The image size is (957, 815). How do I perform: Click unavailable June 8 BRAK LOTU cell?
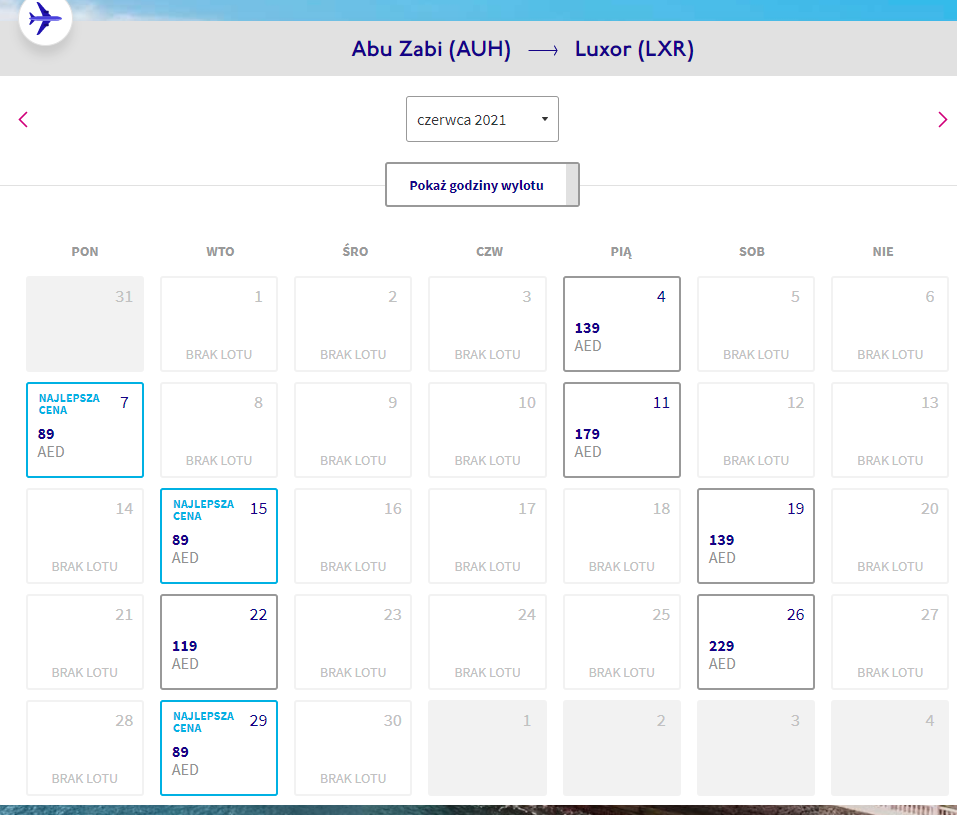point(219,430)
